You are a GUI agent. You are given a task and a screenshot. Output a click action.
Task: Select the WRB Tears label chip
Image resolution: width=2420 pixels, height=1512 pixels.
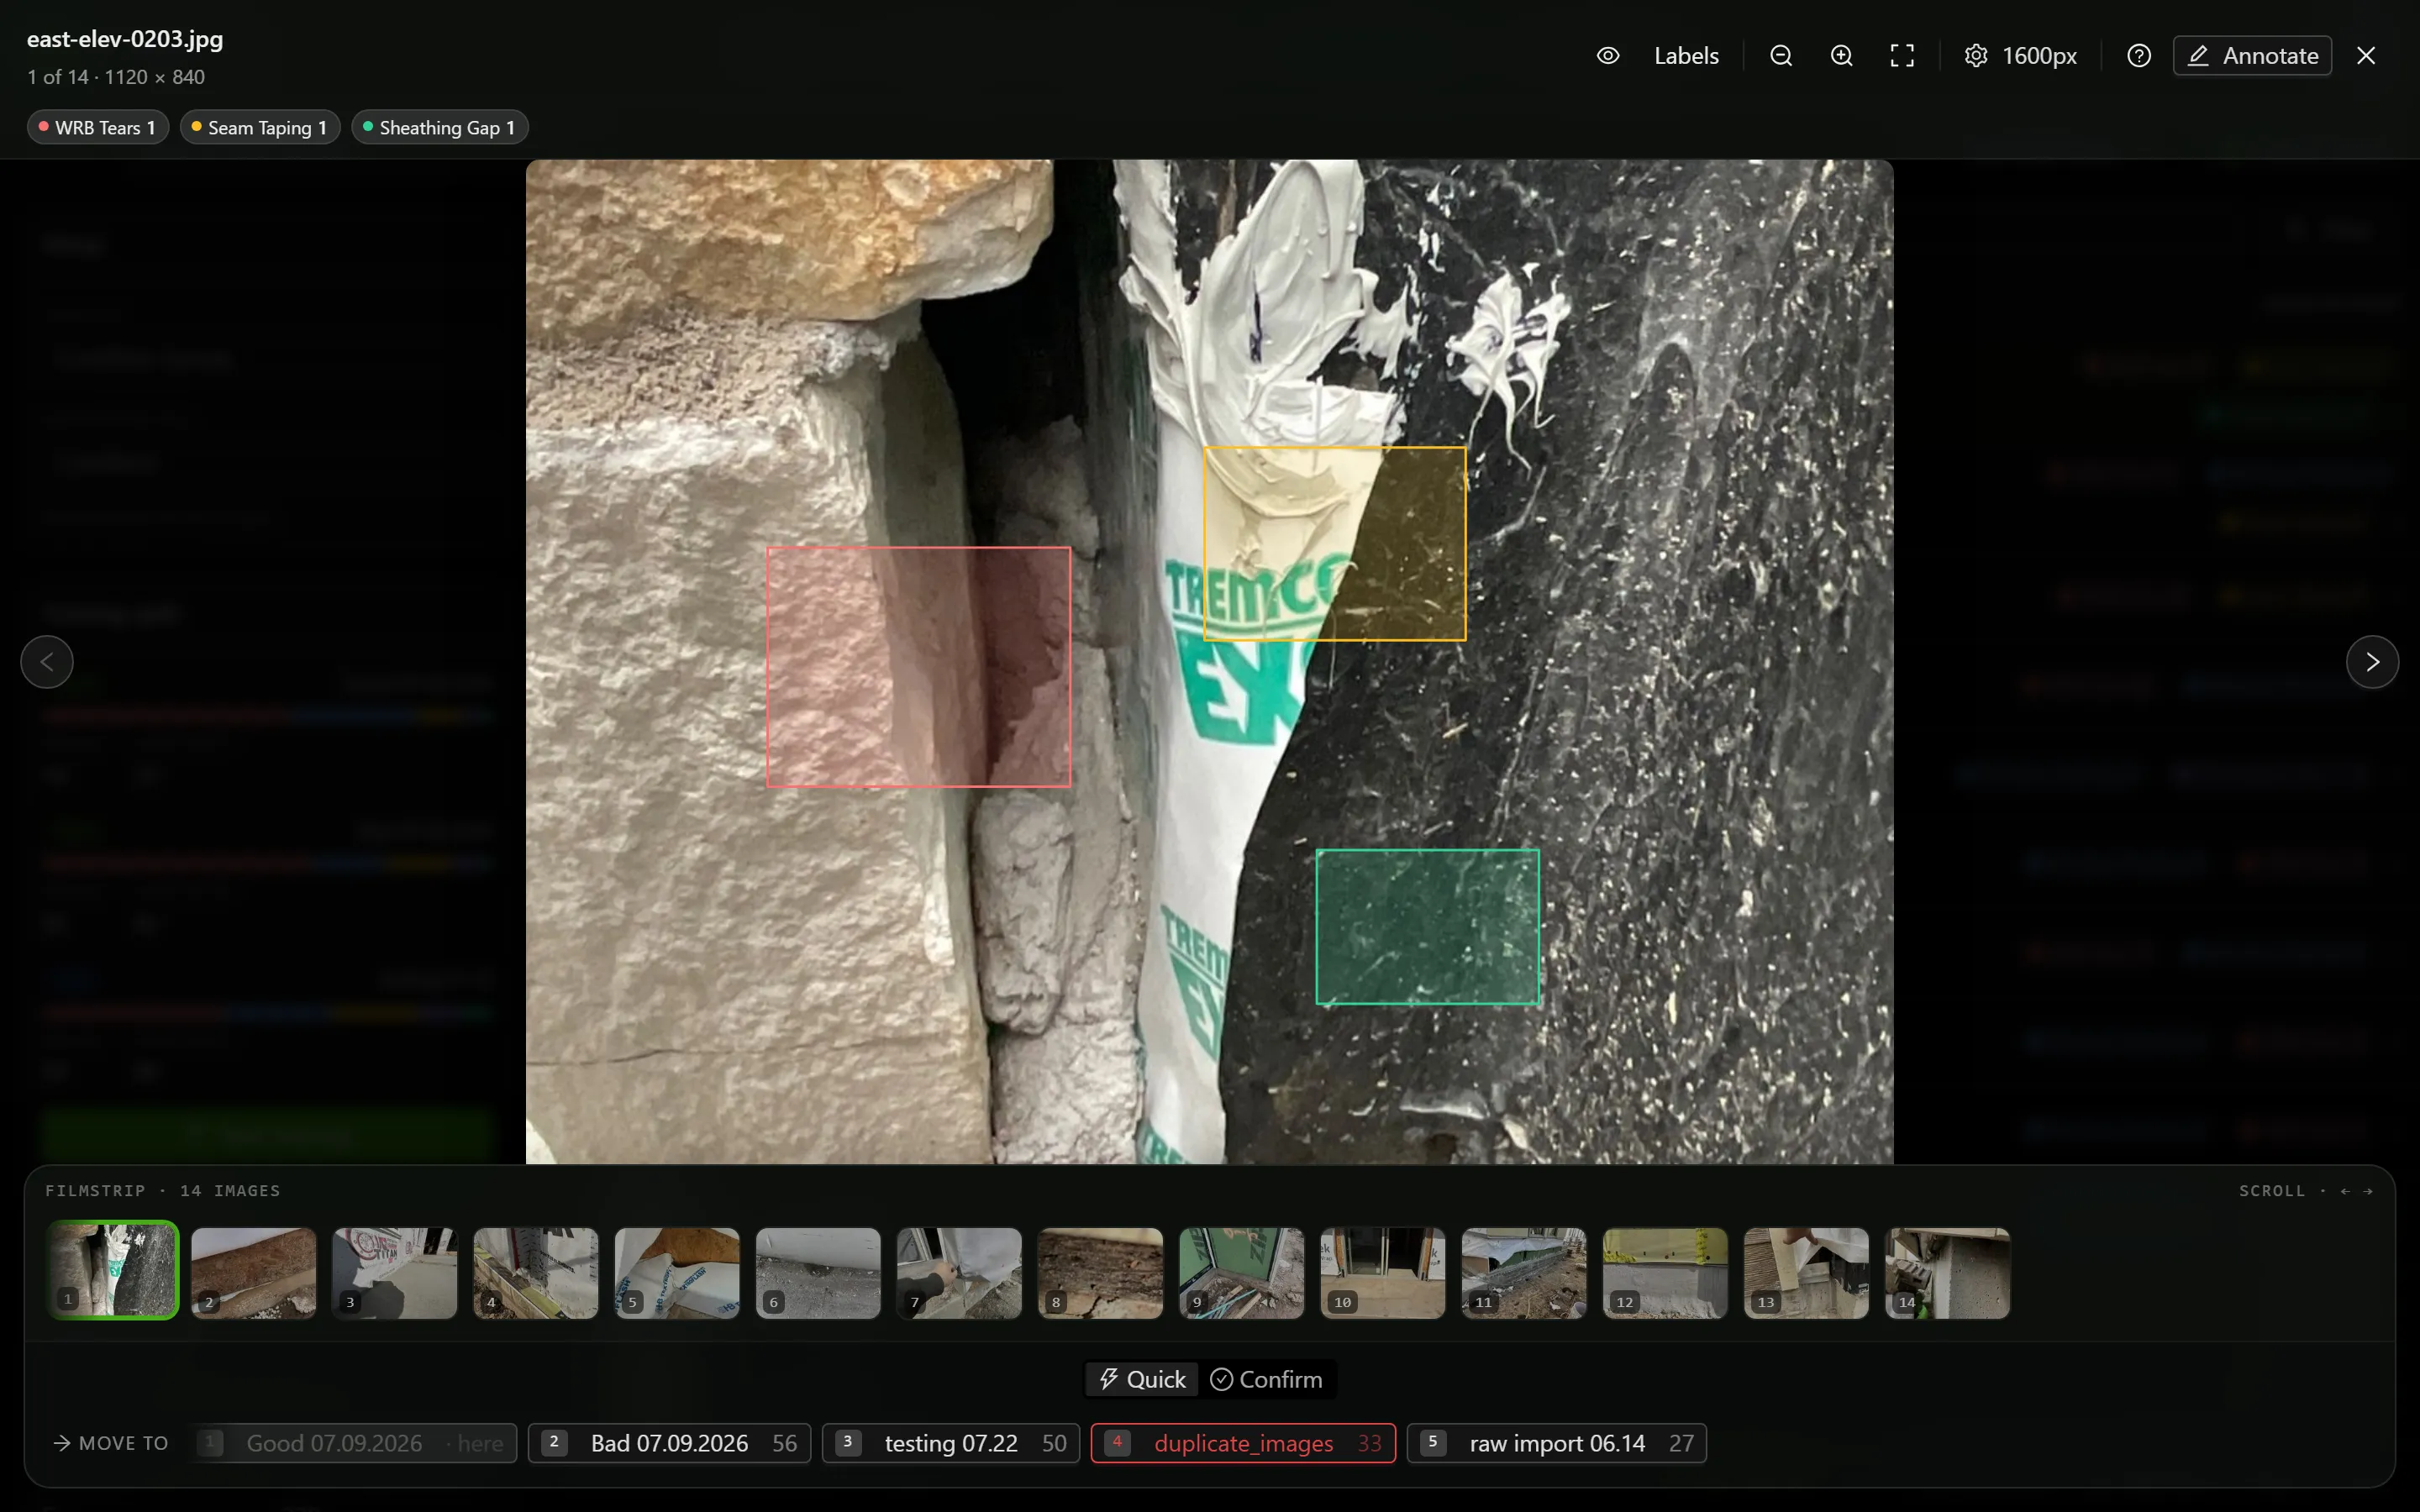click(97, 128)
